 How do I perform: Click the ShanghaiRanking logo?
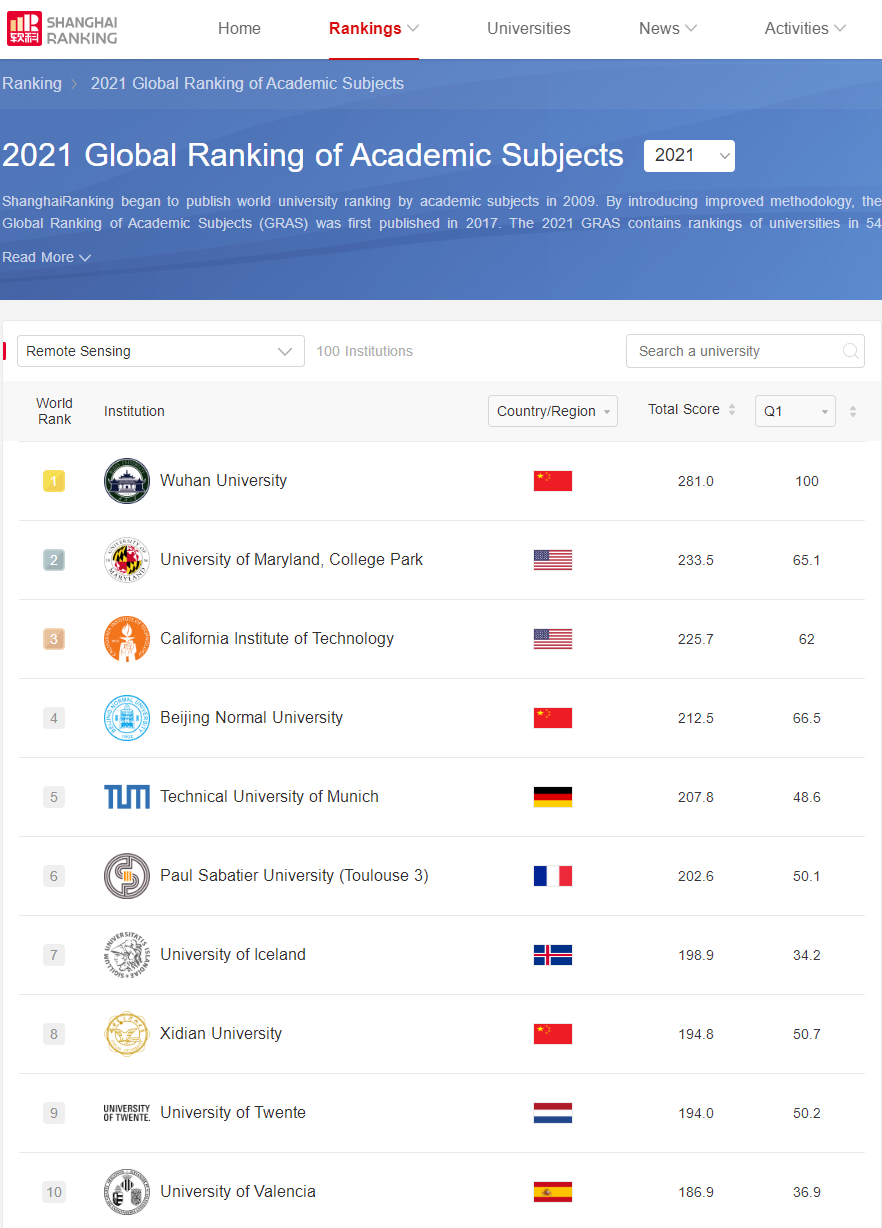click(62, 28)
